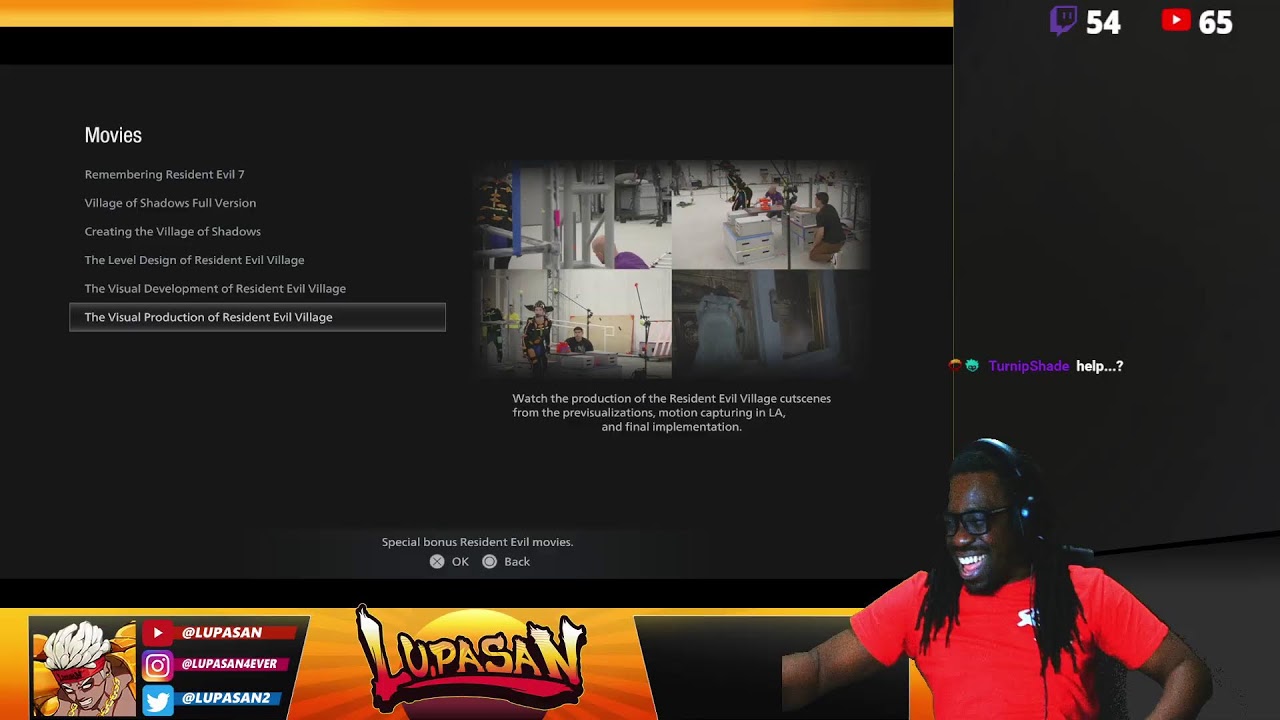Click the cartoon avatar with red headband
The width and height of the screenshot is (1280, 720).
[x=83, y=668]
